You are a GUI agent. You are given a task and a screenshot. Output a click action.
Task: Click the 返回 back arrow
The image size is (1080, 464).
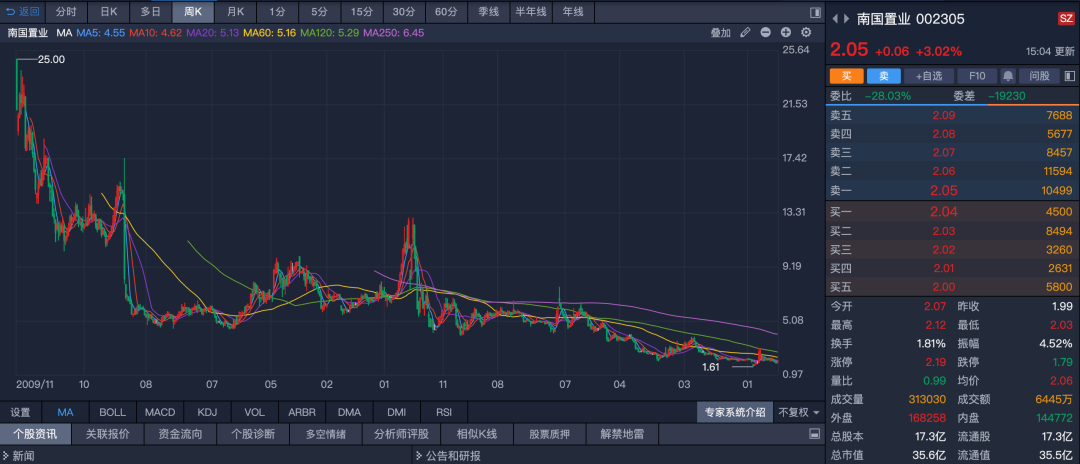23,12
